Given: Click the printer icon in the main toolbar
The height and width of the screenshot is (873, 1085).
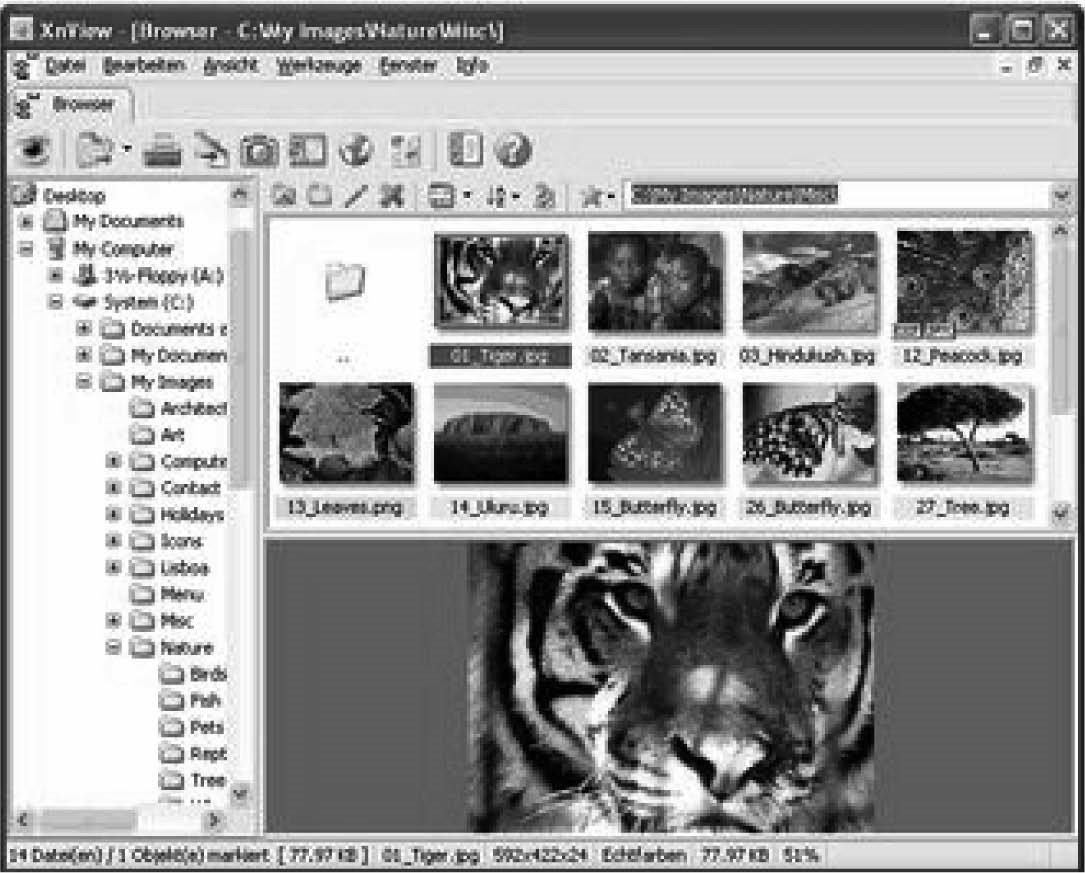Looking at the screenshot, I should (162, 151).
